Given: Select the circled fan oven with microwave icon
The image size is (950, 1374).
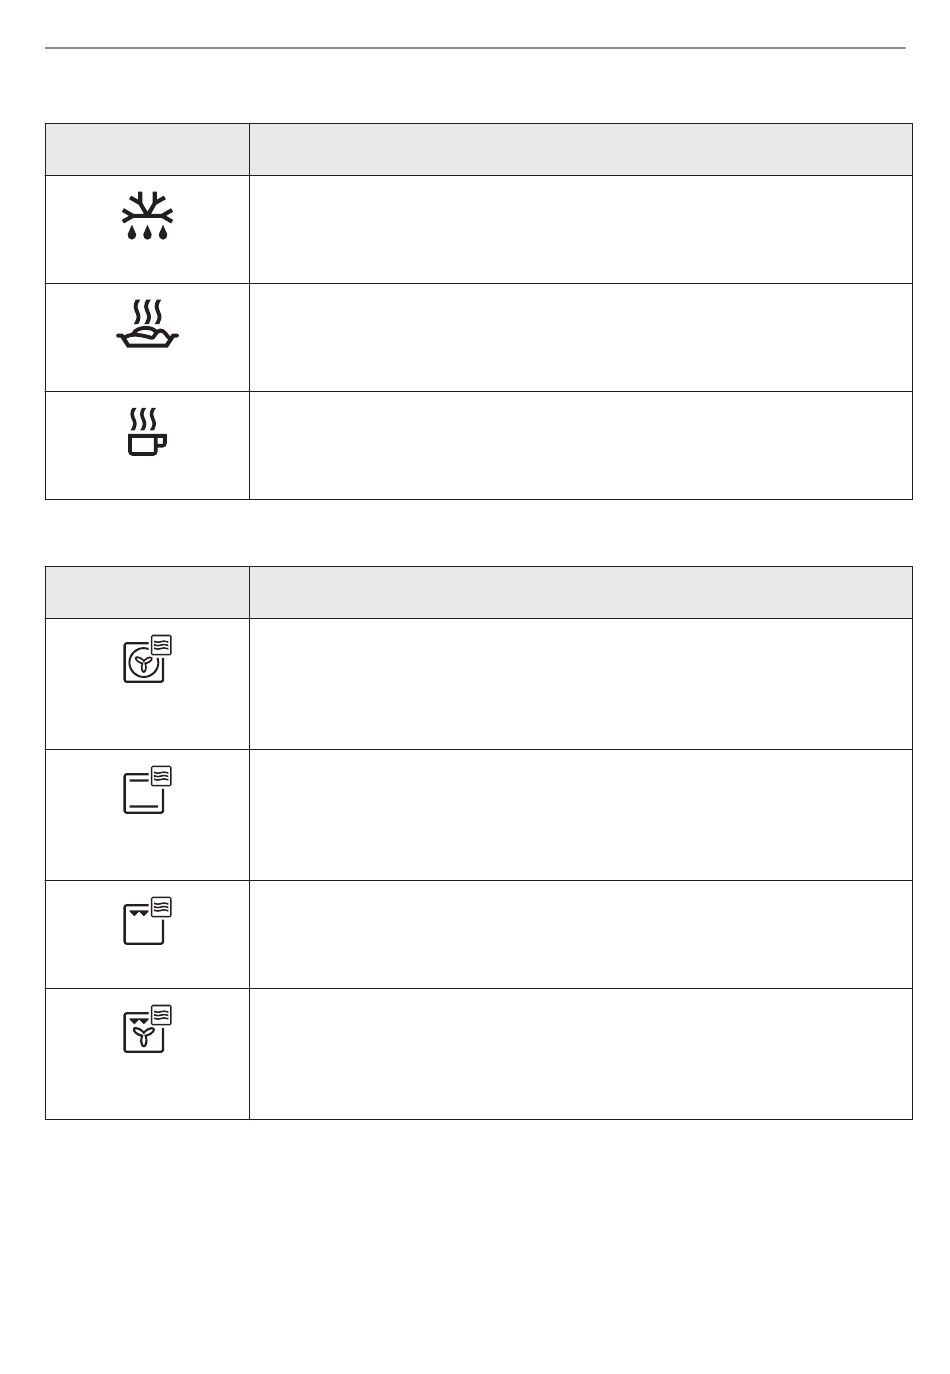Looking at the screenshot, I should pos(147,659).
